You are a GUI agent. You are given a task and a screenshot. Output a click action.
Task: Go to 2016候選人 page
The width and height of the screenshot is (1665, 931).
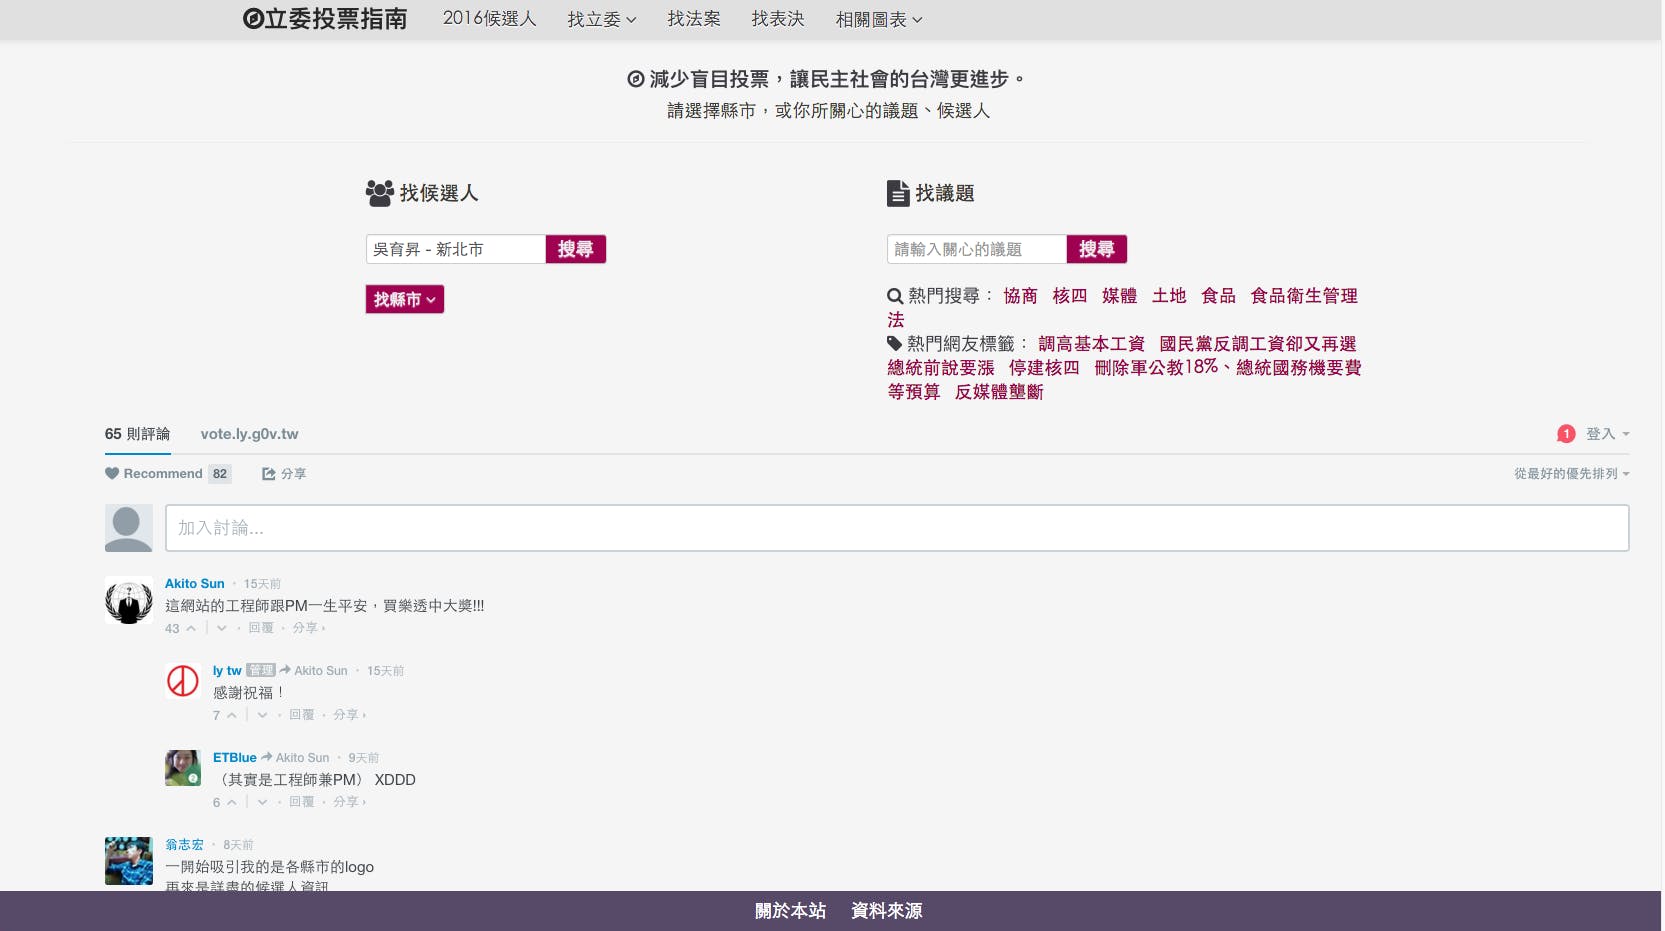point(489,19)
